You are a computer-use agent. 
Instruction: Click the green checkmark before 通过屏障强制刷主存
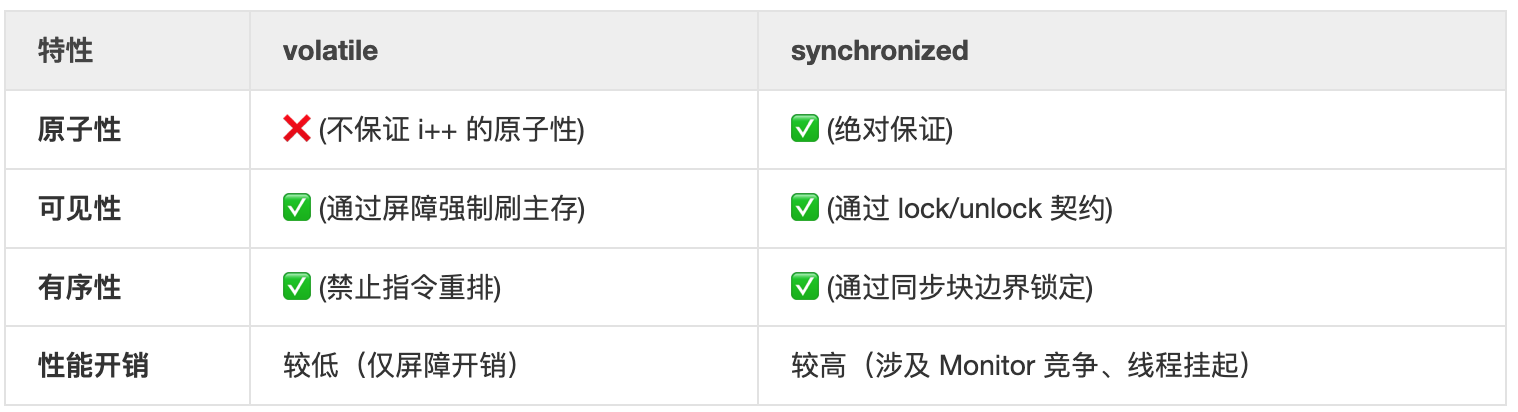pyautogui.click(x=297, y=208)
